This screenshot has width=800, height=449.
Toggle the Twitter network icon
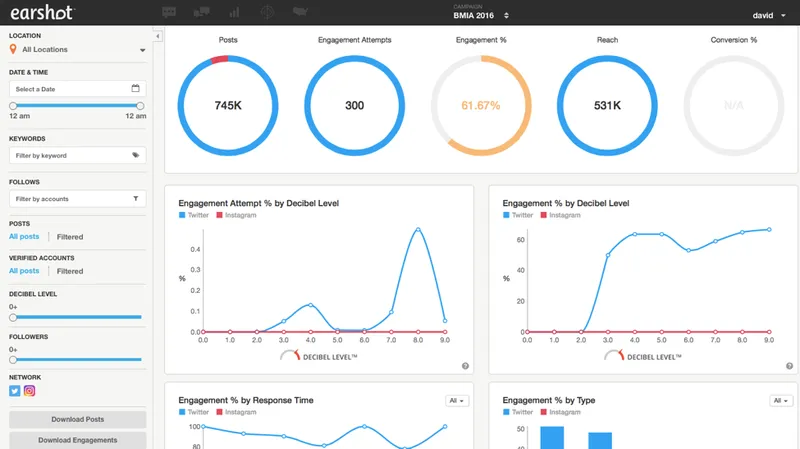pos(14,391)
